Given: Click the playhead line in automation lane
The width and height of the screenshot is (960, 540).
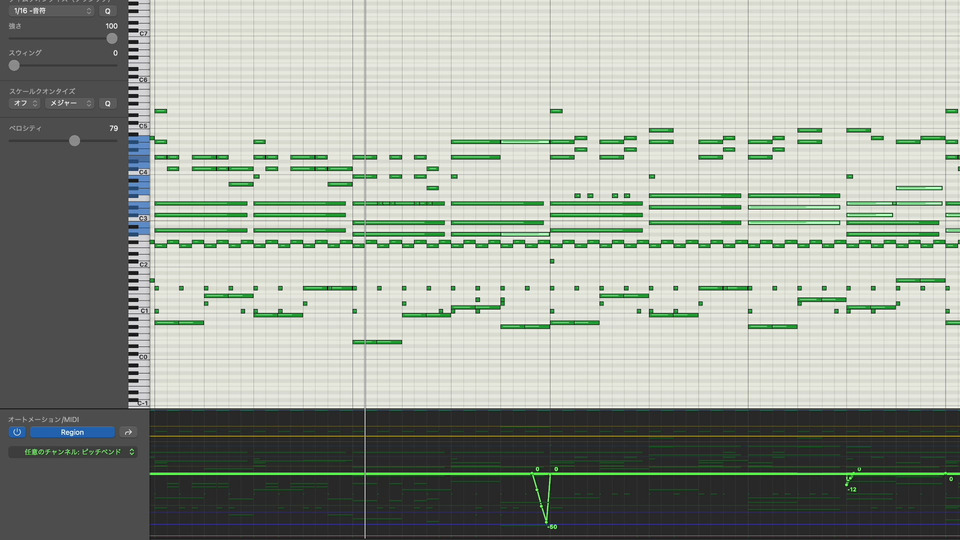Looking at the screenshot, I should tap(366, 474).
